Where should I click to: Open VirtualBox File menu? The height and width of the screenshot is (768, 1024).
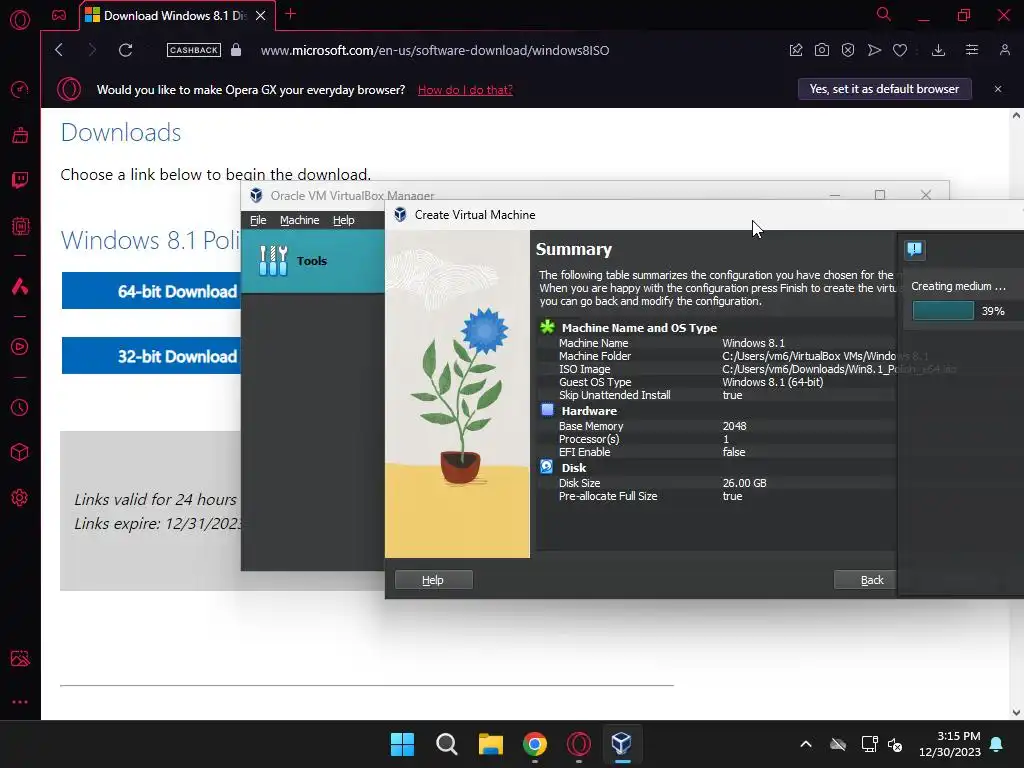tap(258, 220)
